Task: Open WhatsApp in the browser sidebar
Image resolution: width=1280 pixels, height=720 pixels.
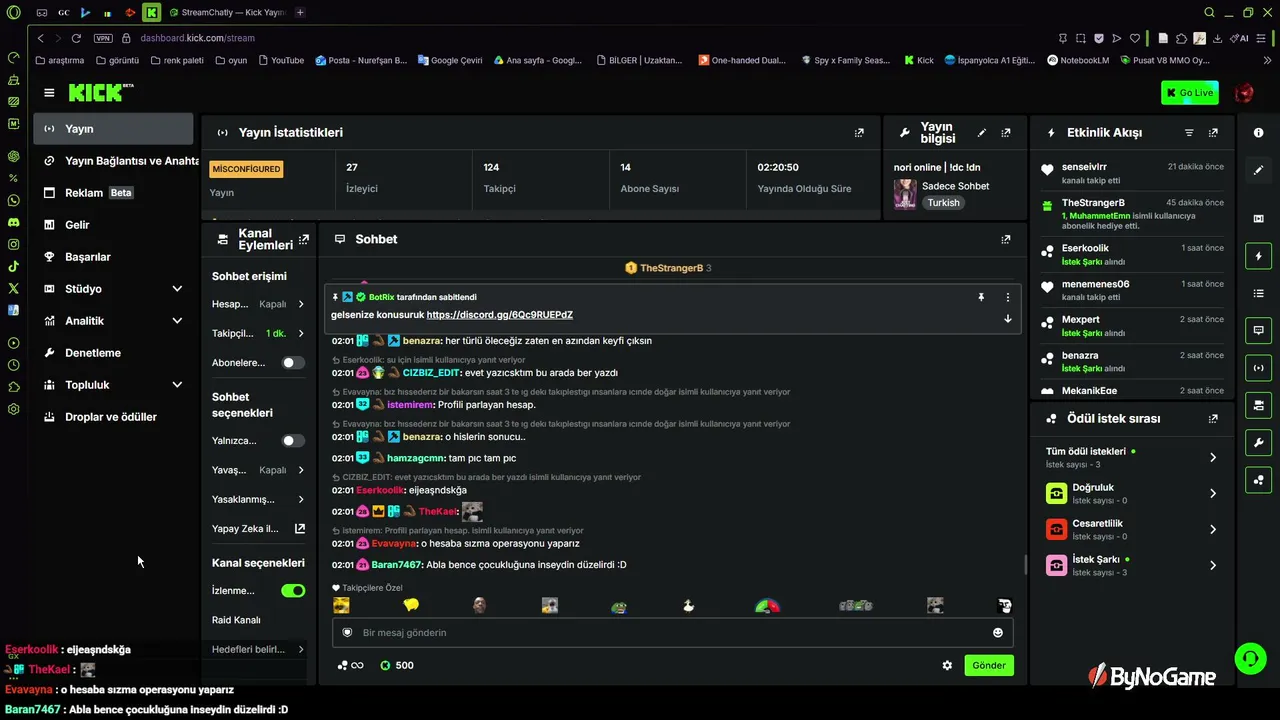Action: pos(13,200)
